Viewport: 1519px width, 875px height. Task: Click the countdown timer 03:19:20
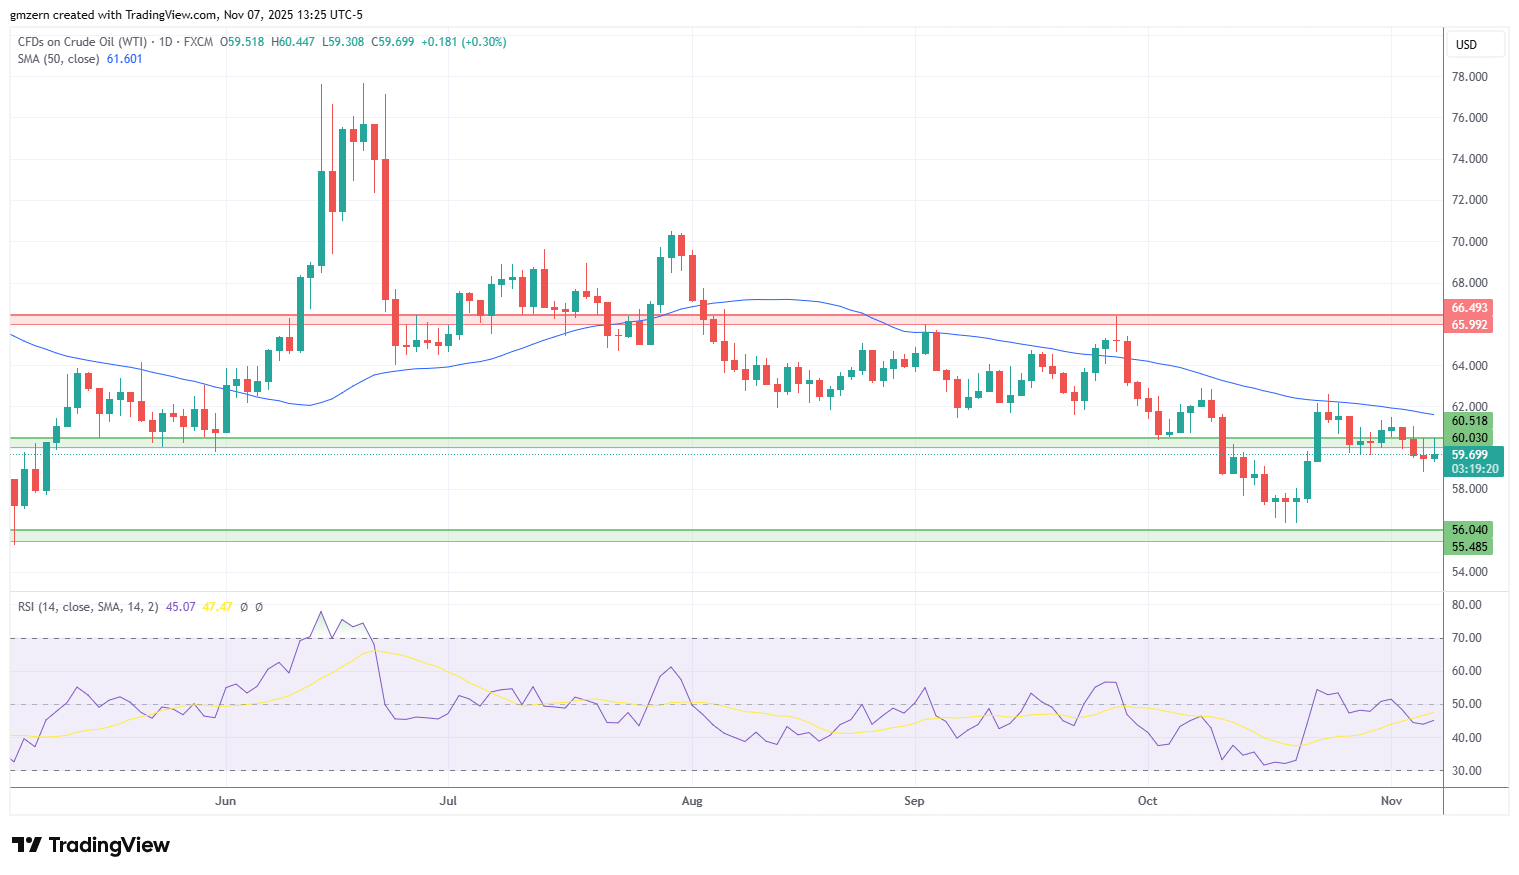(1475, 469)
